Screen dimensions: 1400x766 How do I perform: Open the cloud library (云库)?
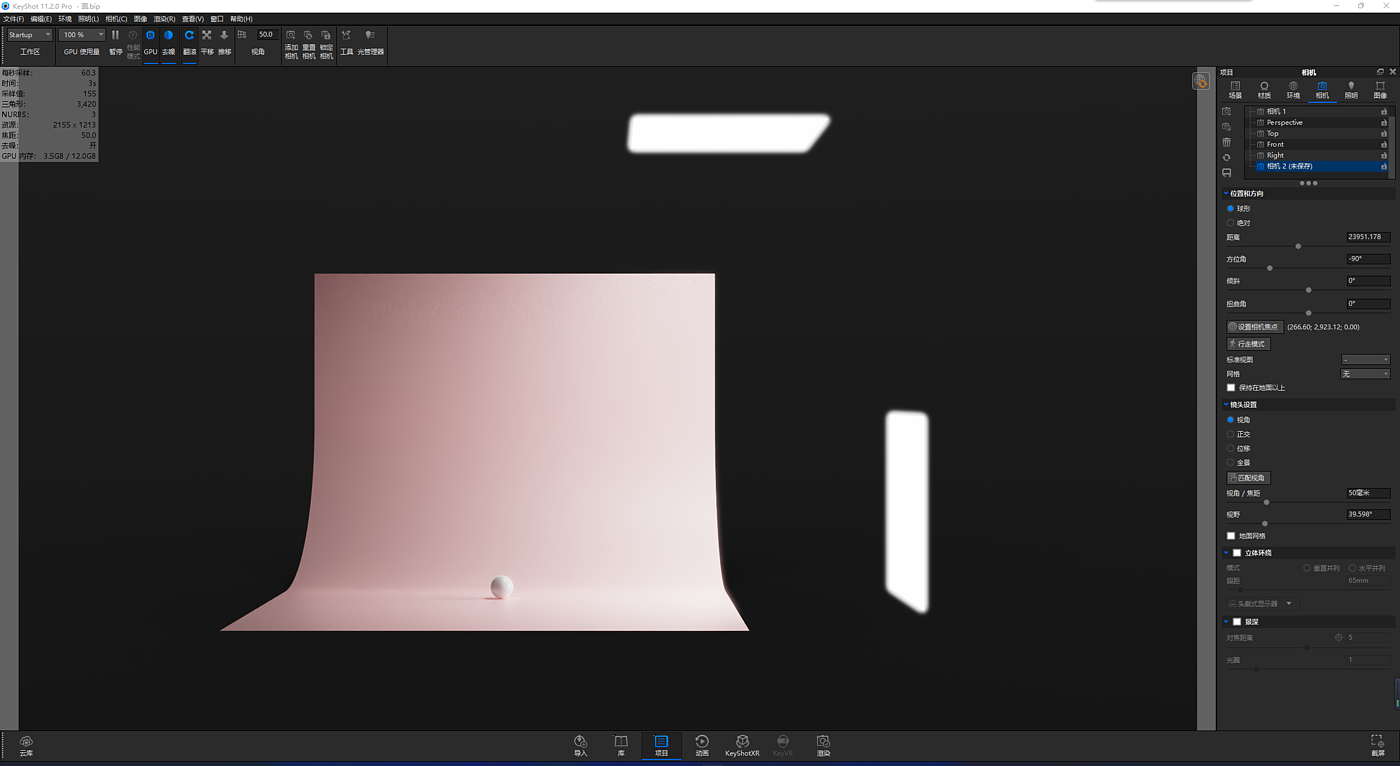(x=26, y=745)
